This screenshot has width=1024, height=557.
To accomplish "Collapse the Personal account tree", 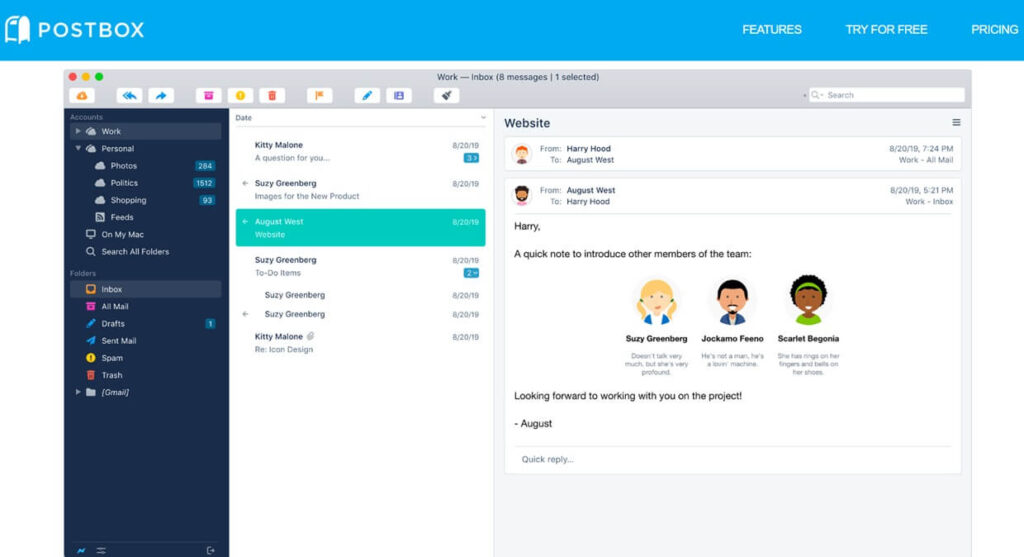I will pos(78,148).
